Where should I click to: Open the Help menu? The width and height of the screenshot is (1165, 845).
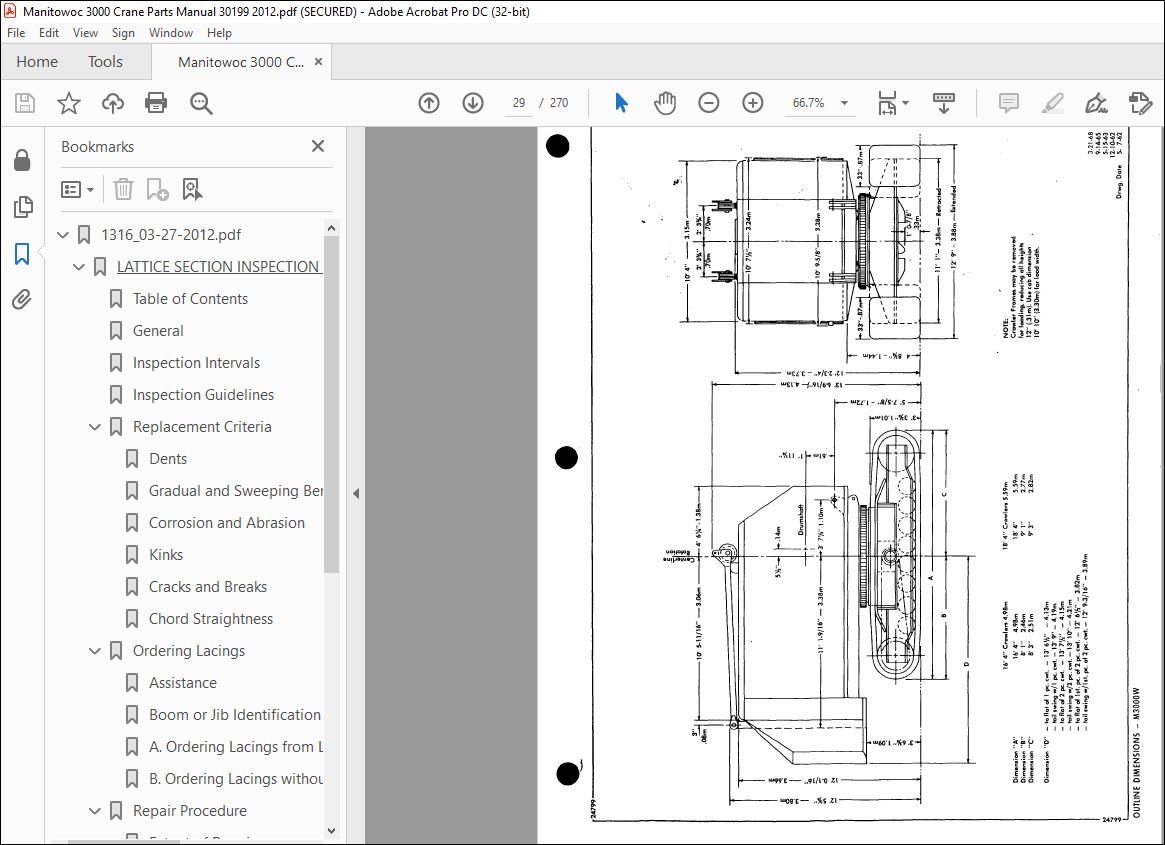coord(219,33)
